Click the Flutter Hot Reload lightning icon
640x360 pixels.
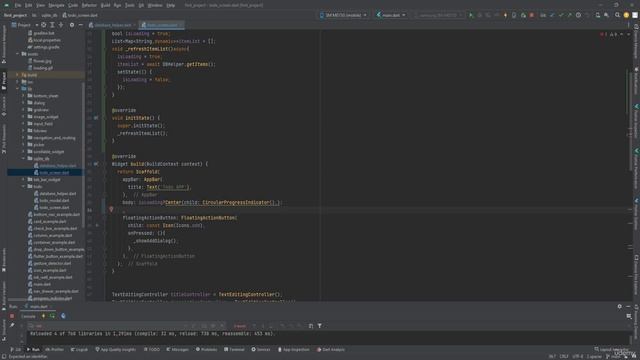tap(505, 15)
